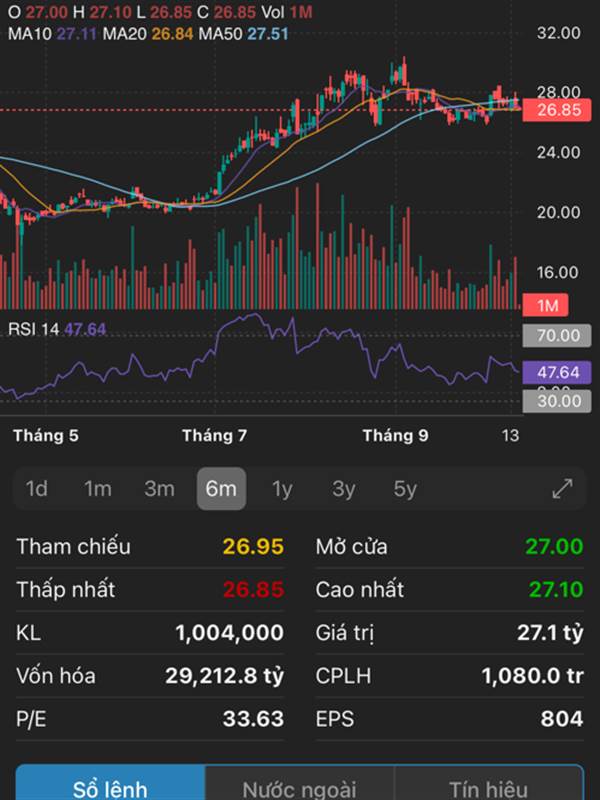Tap the purple 47.64 RSI value tag
600x800 pixels.
[x=557, y=372]
